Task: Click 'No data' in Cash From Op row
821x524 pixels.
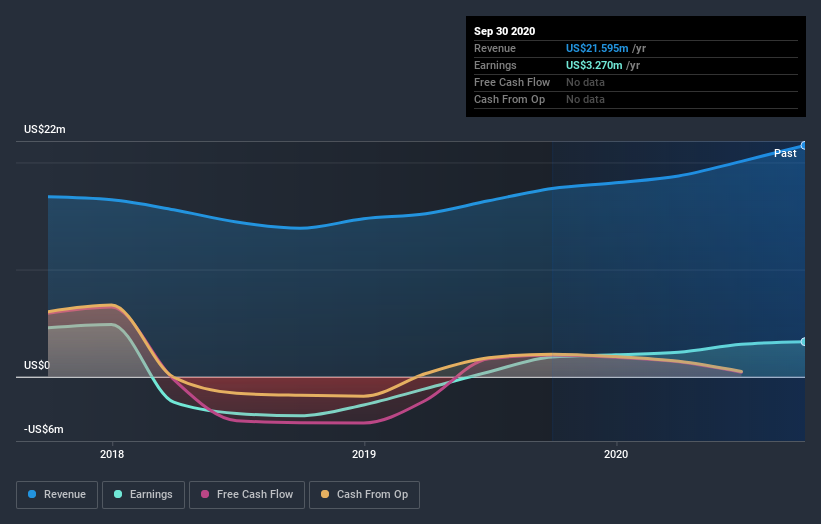Action: (585, 99)
